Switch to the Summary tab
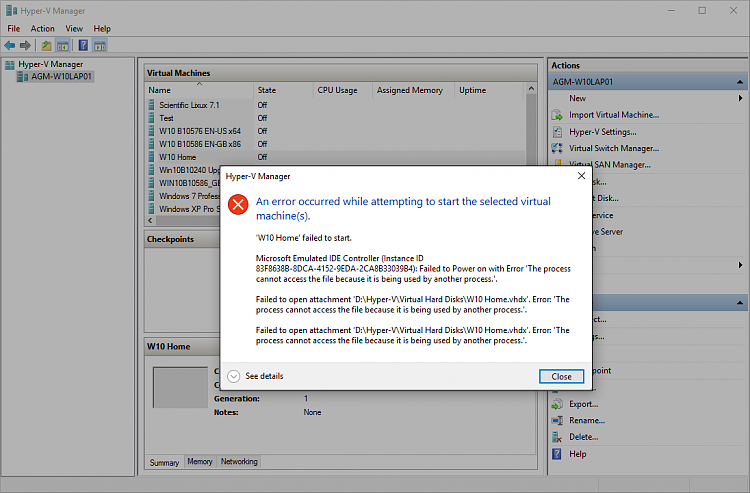 pos(164,462)
